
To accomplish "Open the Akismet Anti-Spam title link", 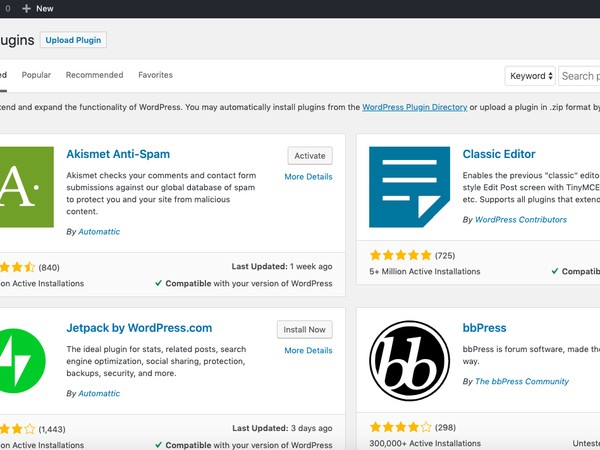I will click(x=118, y=154).
